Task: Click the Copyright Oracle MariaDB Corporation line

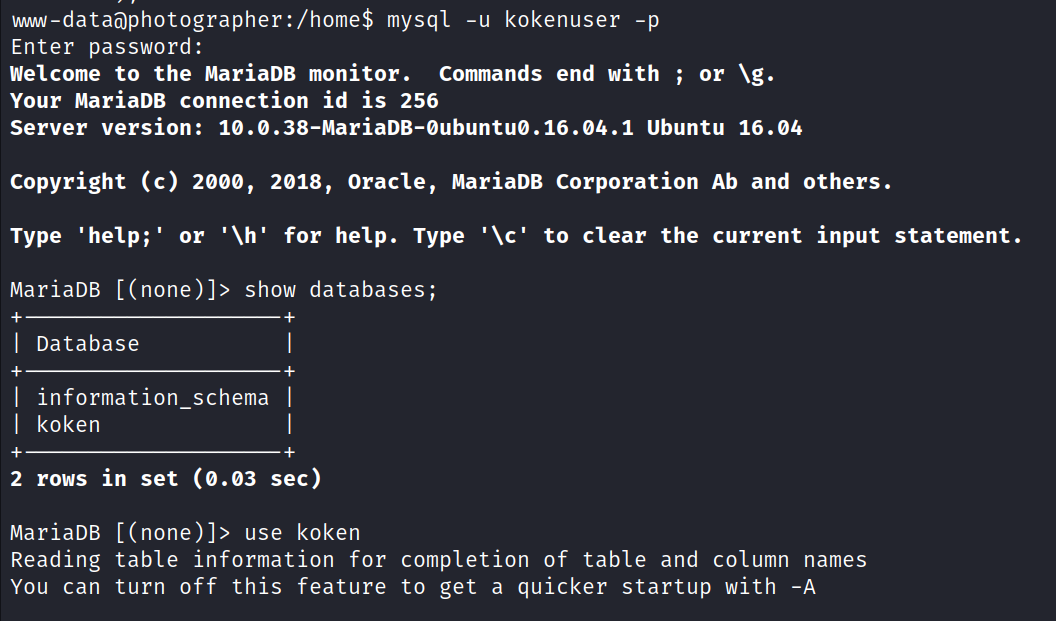Action: (x=450, y=182)
